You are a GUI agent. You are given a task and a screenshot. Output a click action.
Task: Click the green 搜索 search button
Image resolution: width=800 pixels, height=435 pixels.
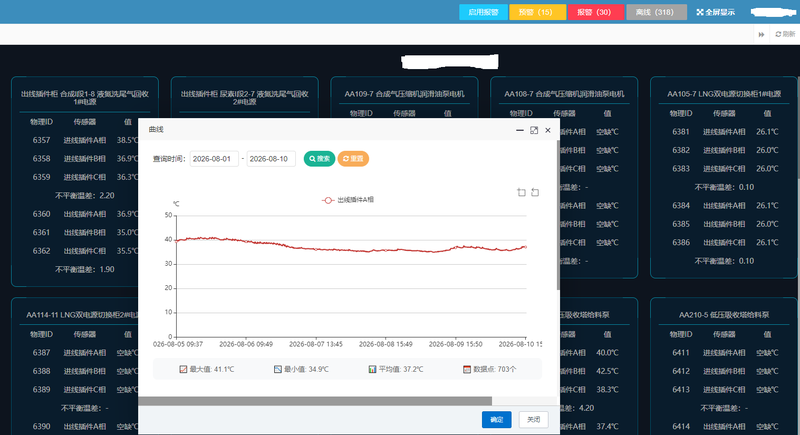pos(319,159)
